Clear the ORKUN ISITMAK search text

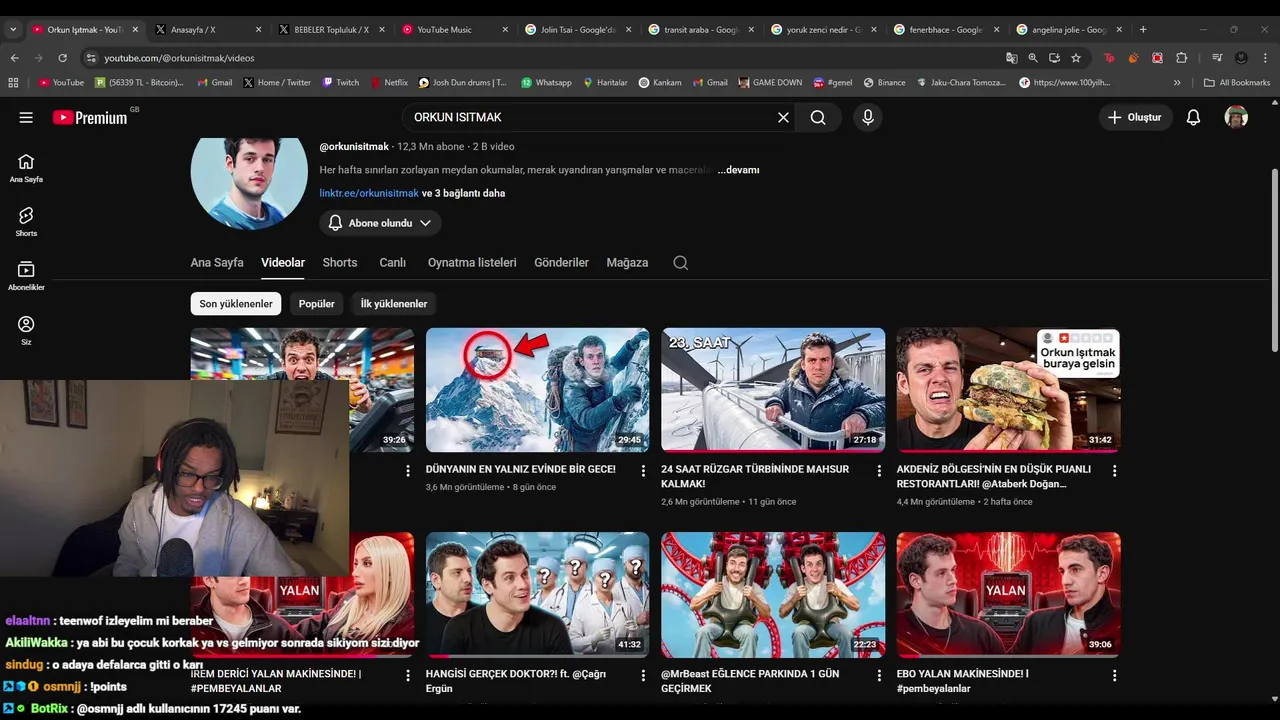[783, 117]
